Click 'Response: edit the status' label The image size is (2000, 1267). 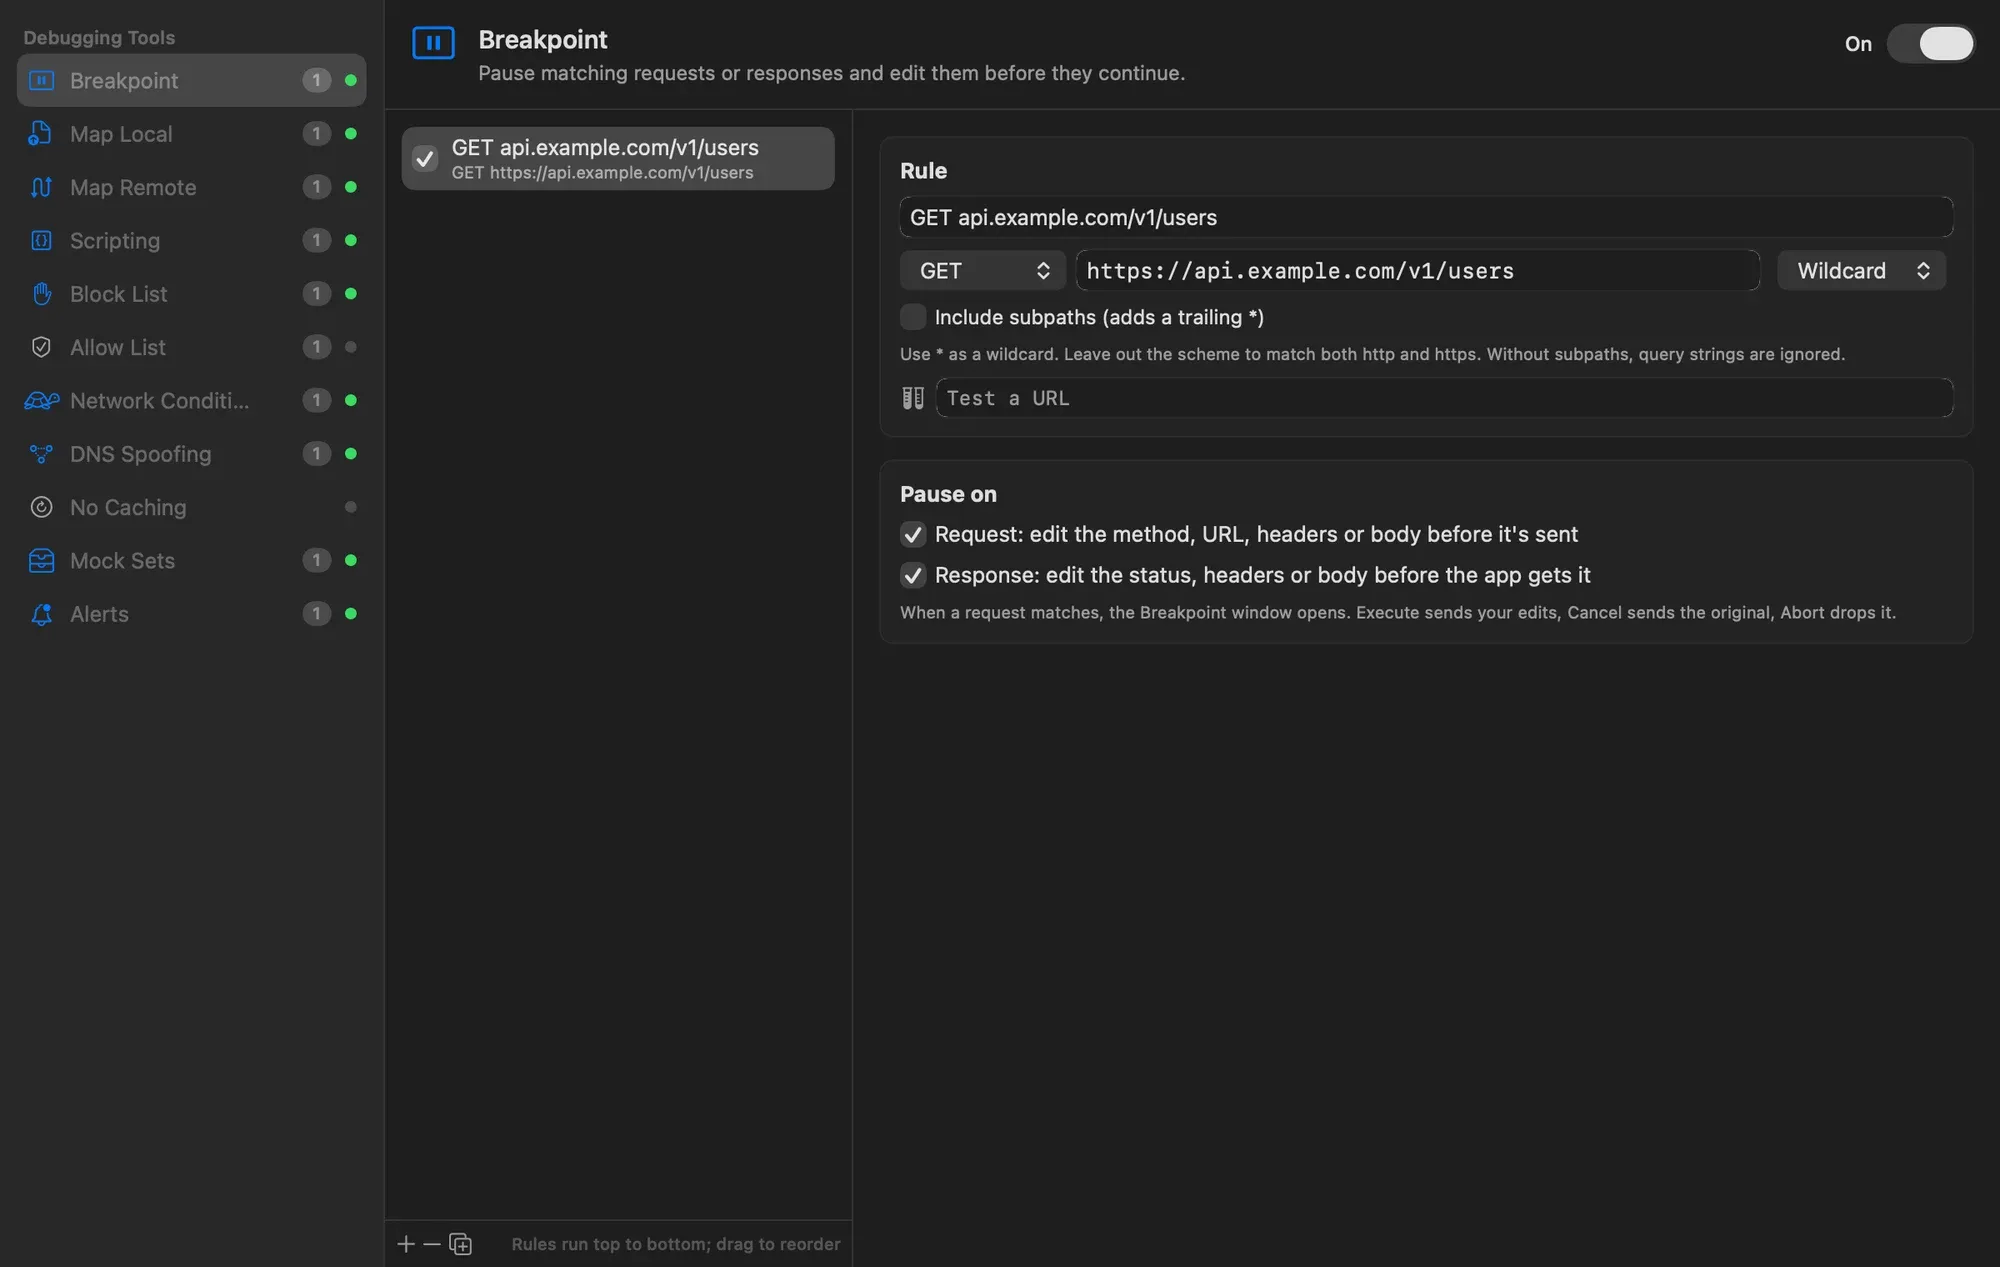coord(1262,575)
